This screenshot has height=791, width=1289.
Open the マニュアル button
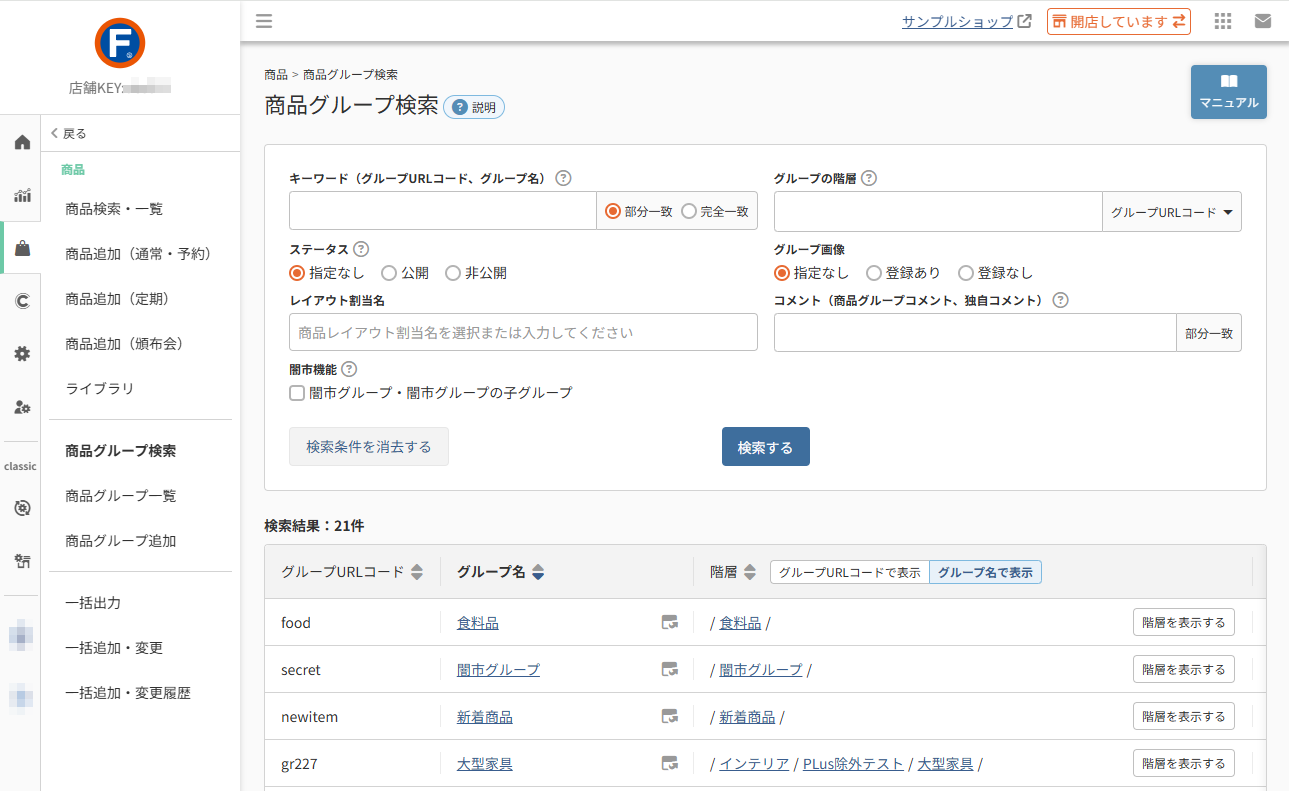click(x=1229, y=92)
